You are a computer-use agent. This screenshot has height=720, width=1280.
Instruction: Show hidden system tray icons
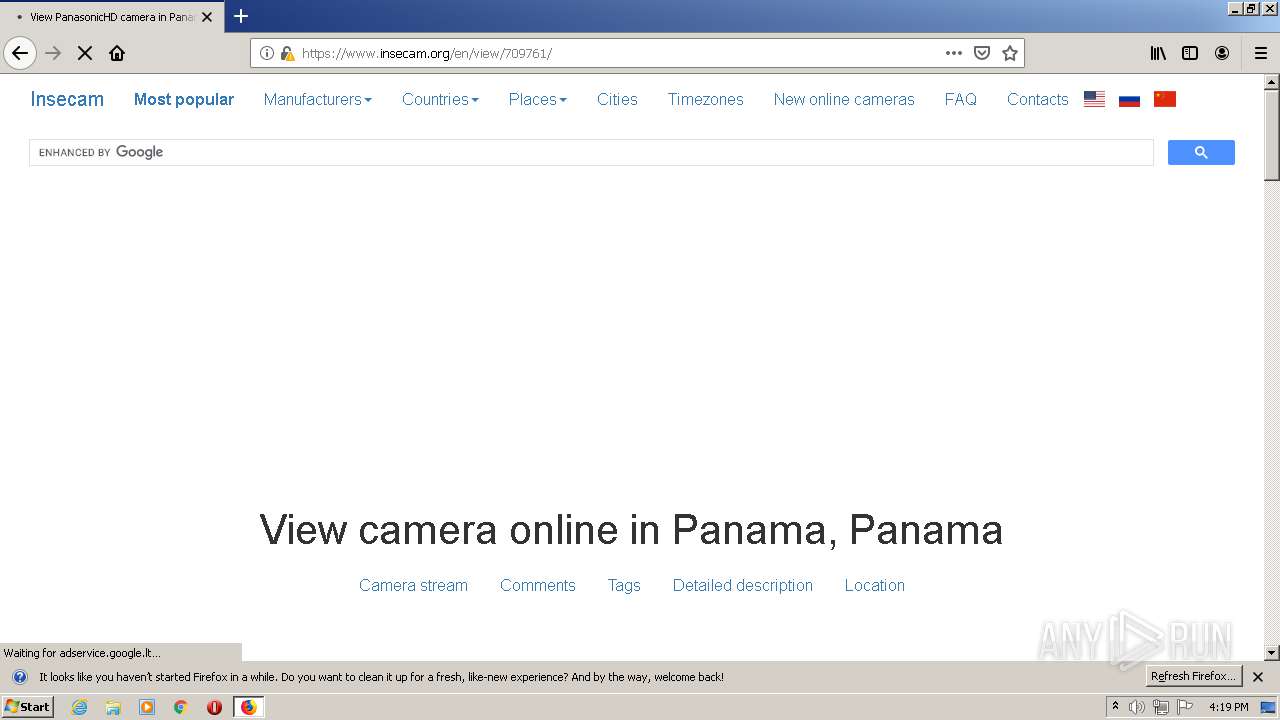[x=1115, y=707]
